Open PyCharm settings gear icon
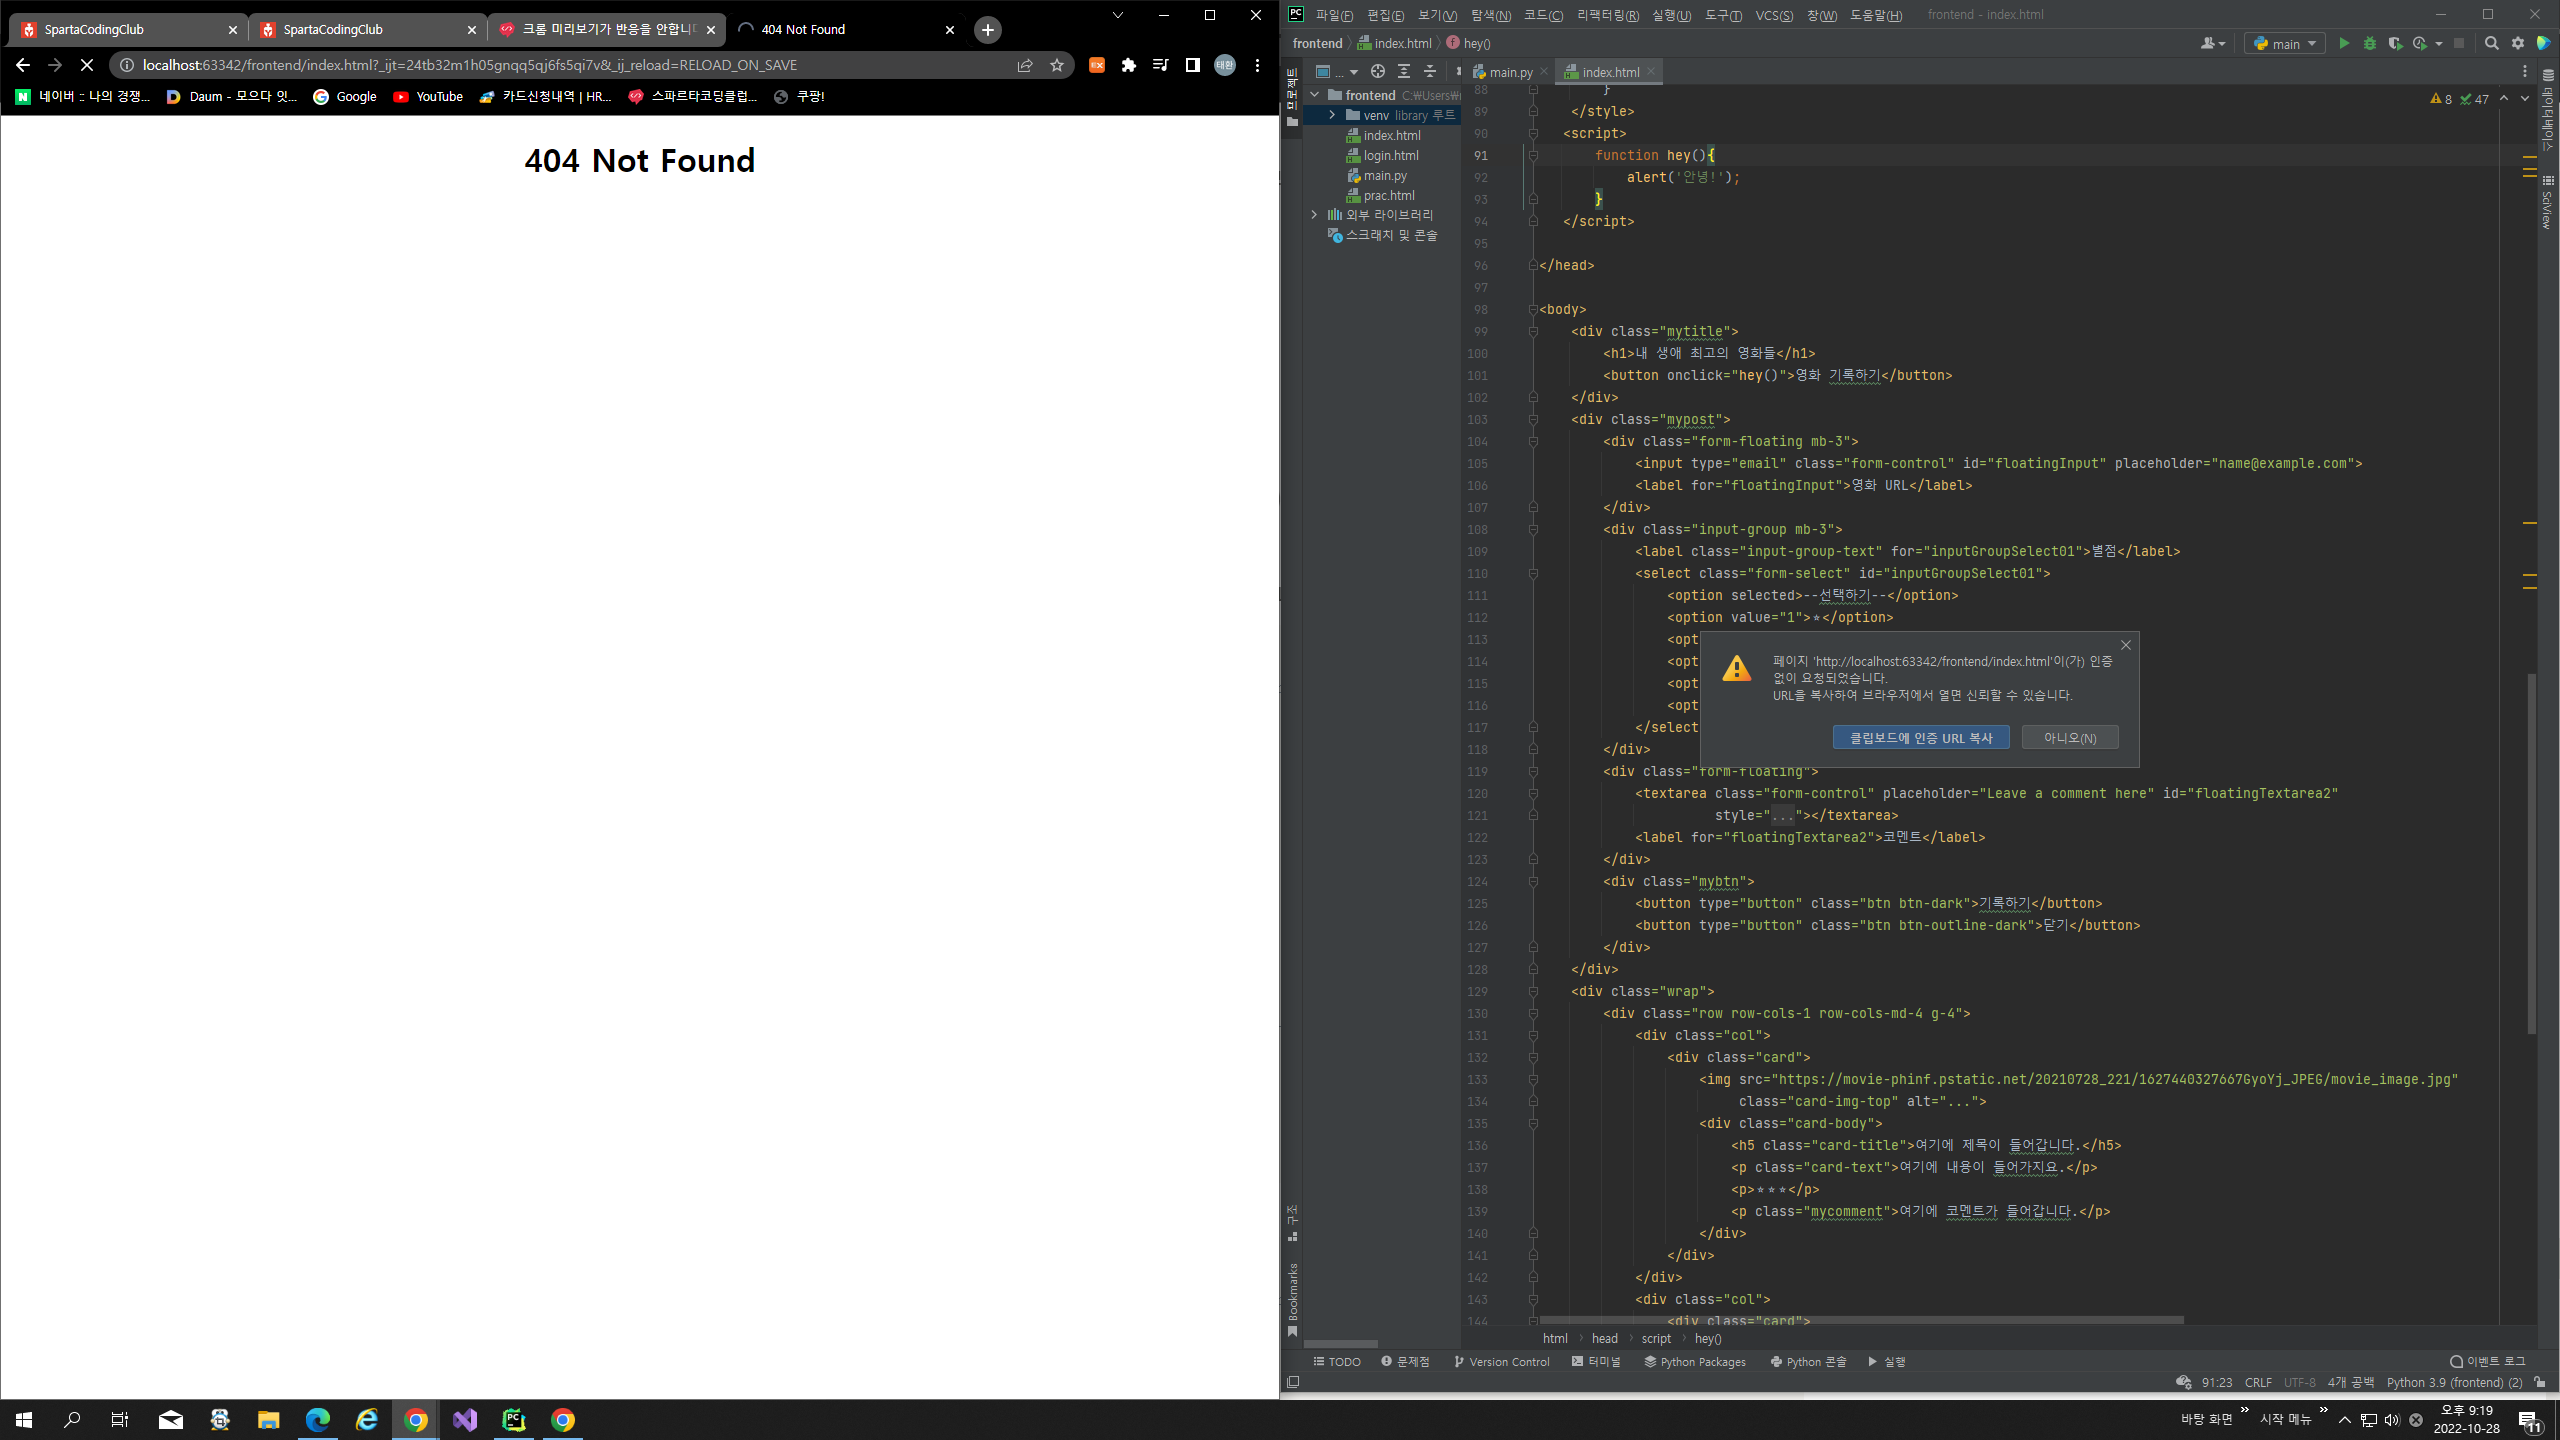Screen dimensions: 2560x1440 click(x=2517, y=43)
